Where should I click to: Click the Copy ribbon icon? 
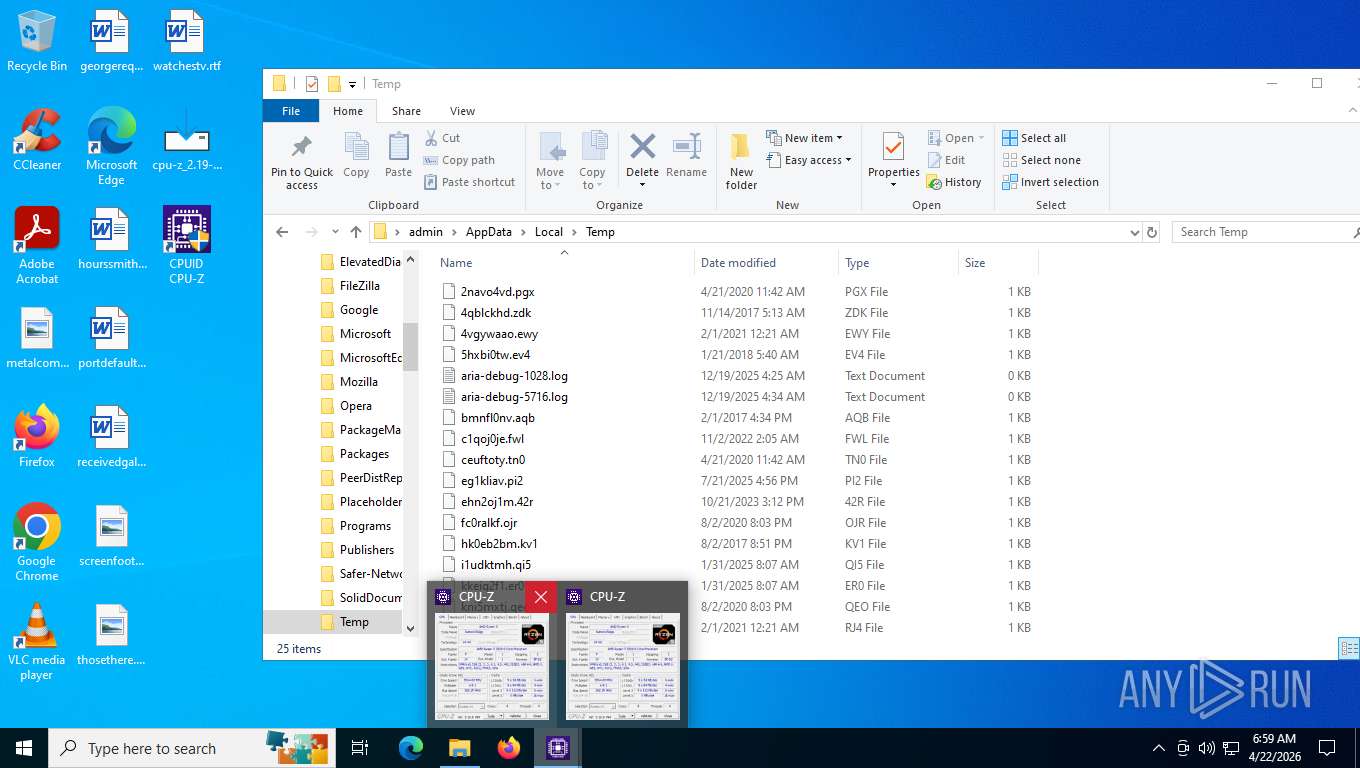tap(356, 156)
